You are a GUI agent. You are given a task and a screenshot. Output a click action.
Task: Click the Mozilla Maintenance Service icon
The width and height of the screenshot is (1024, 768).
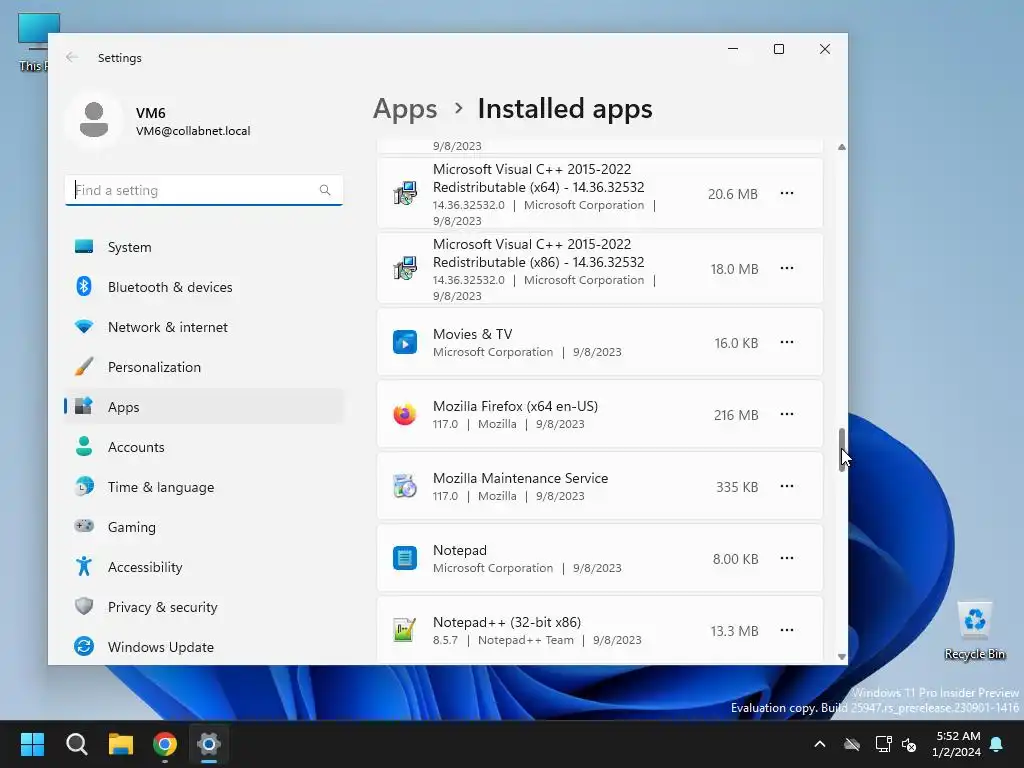[x=405, y=487]
